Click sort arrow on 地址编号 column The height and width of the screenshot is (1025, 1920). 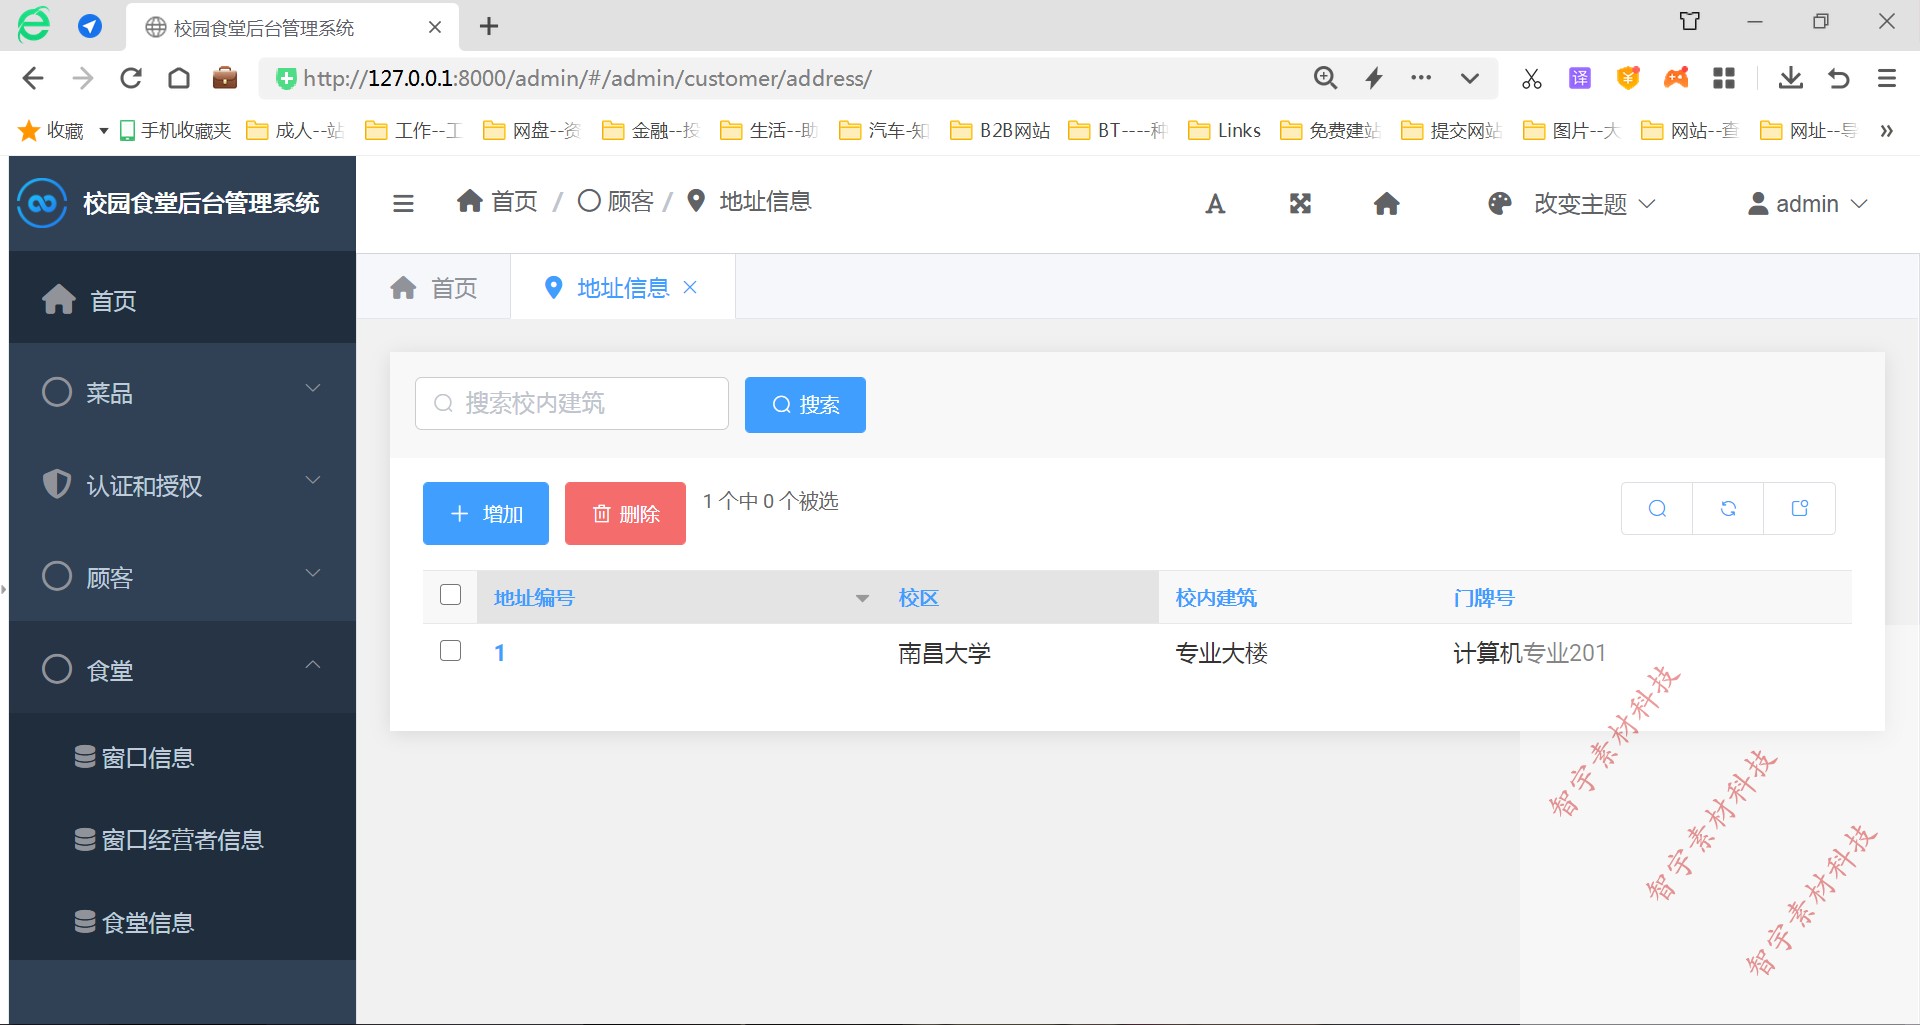[862, 599]
